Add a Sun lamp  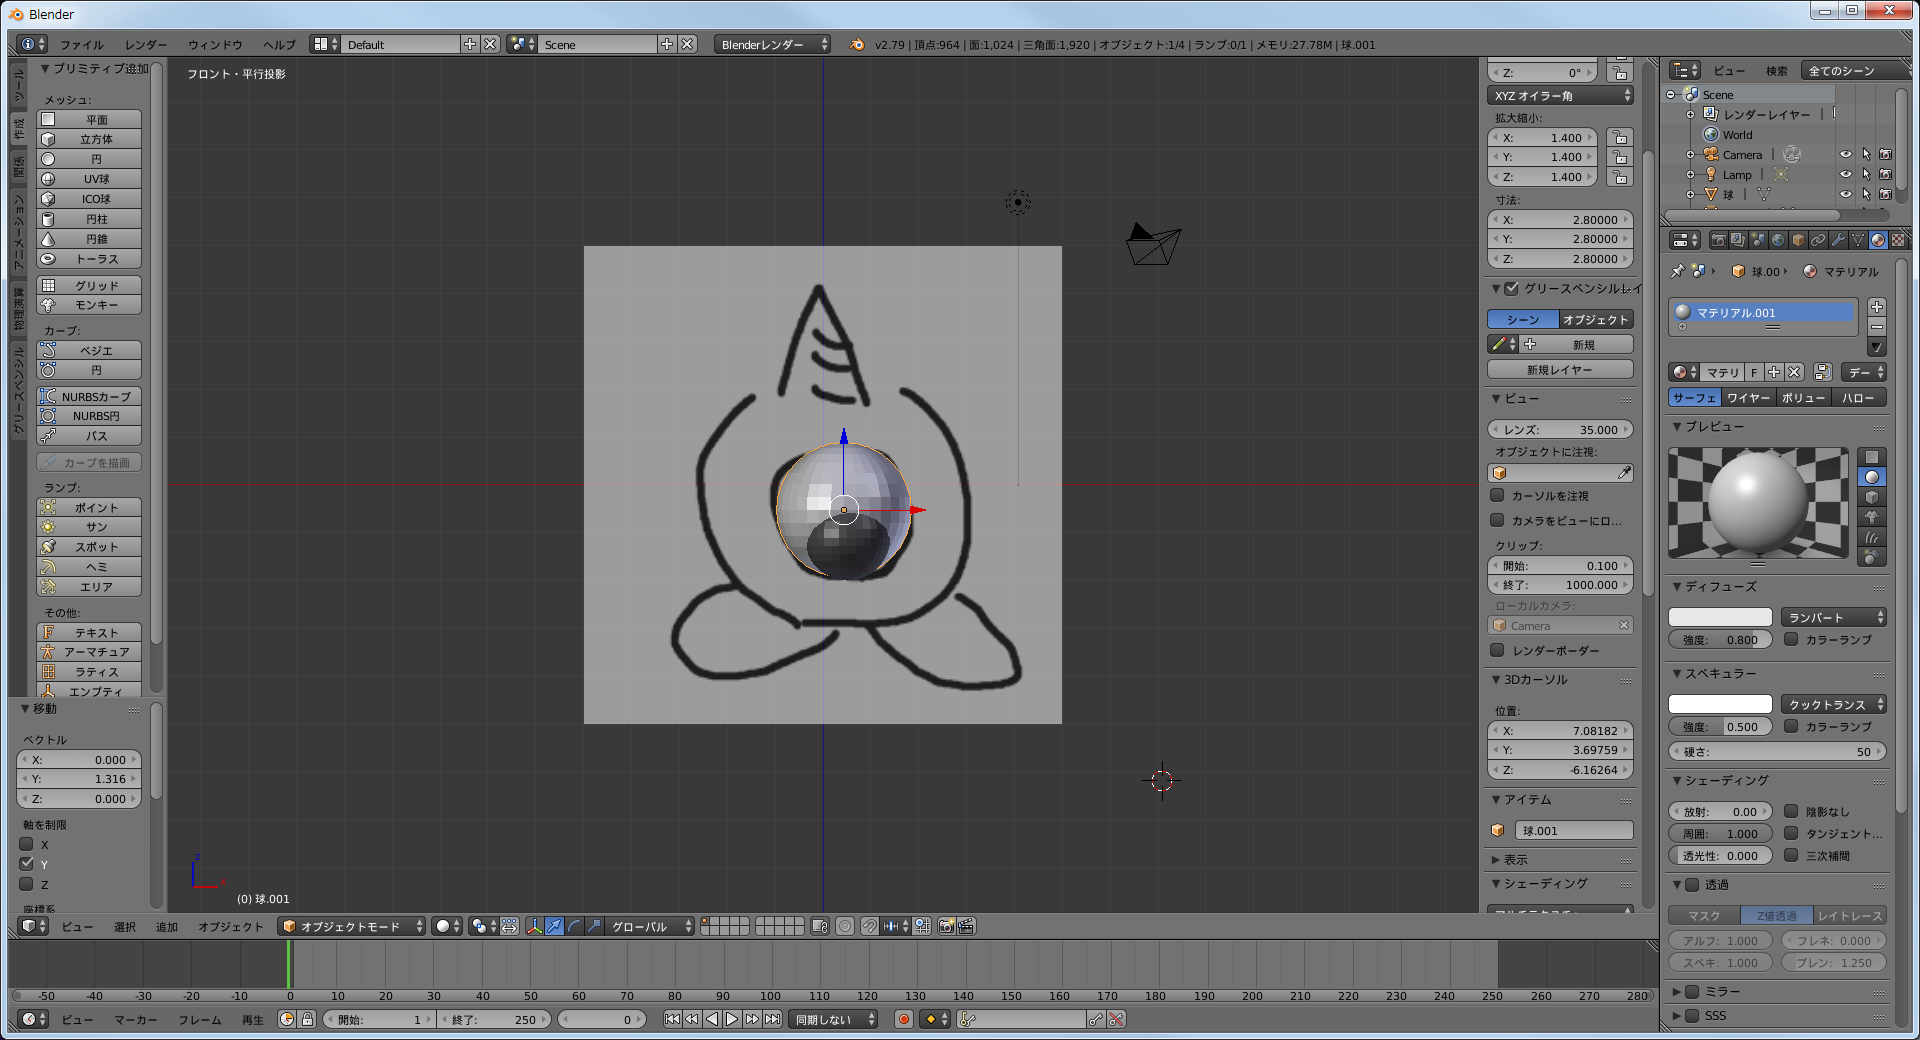pyautogui.click(x=89, y=527)
